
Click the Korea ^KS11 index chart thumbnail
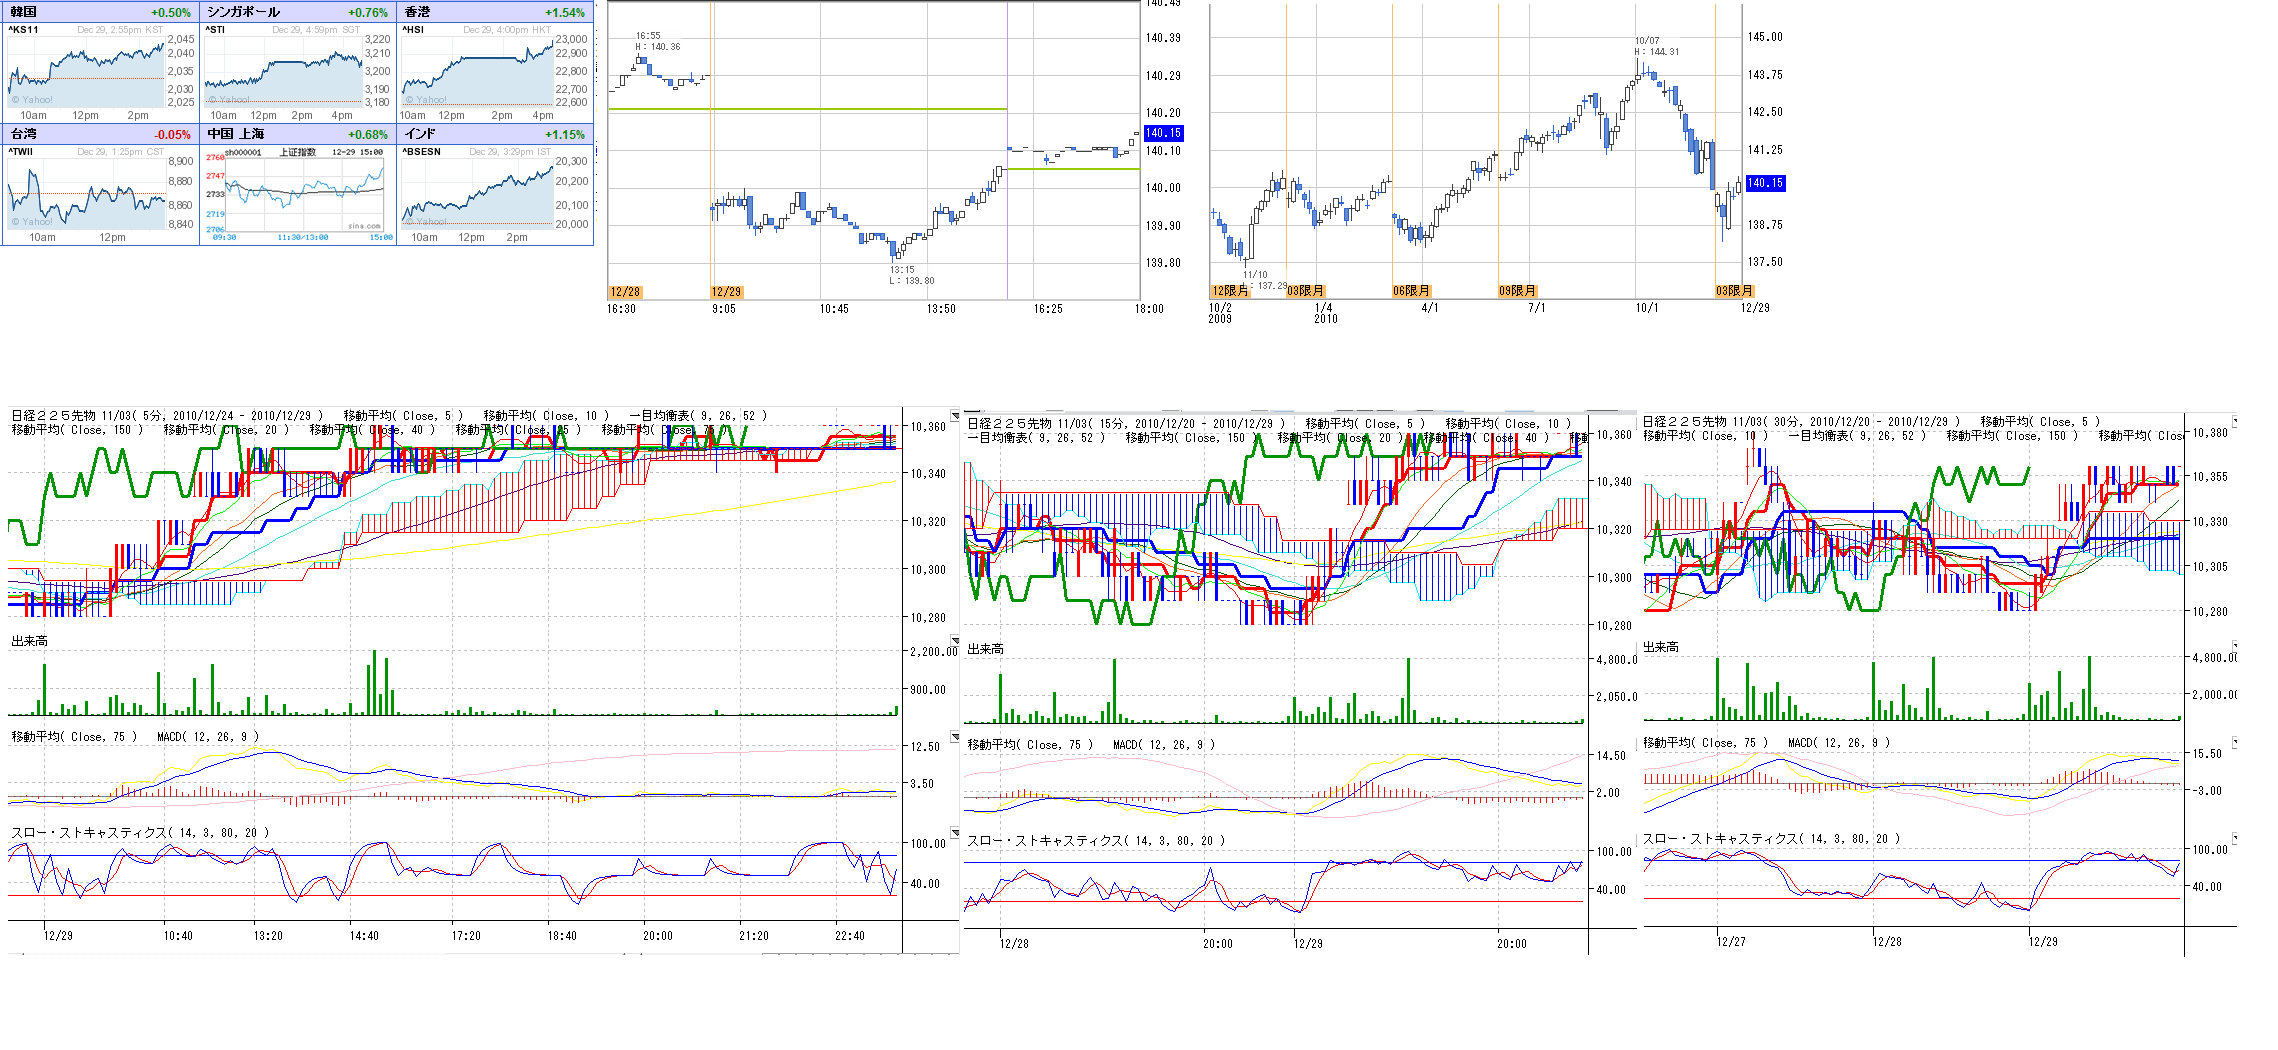click(x=86, y=72)
